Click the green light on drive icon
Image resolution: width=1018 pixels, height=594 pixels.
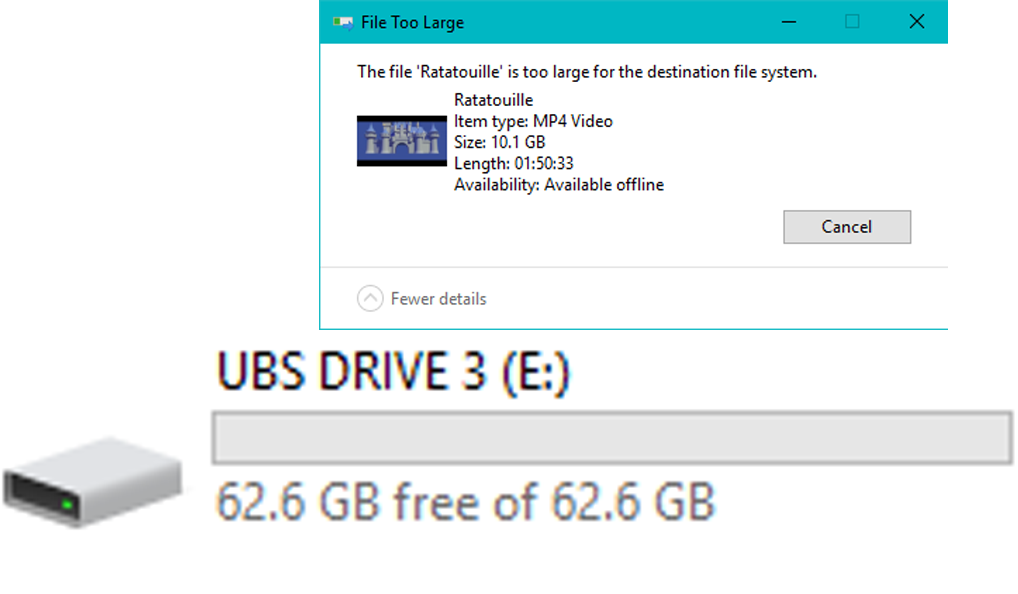point(67,504)
